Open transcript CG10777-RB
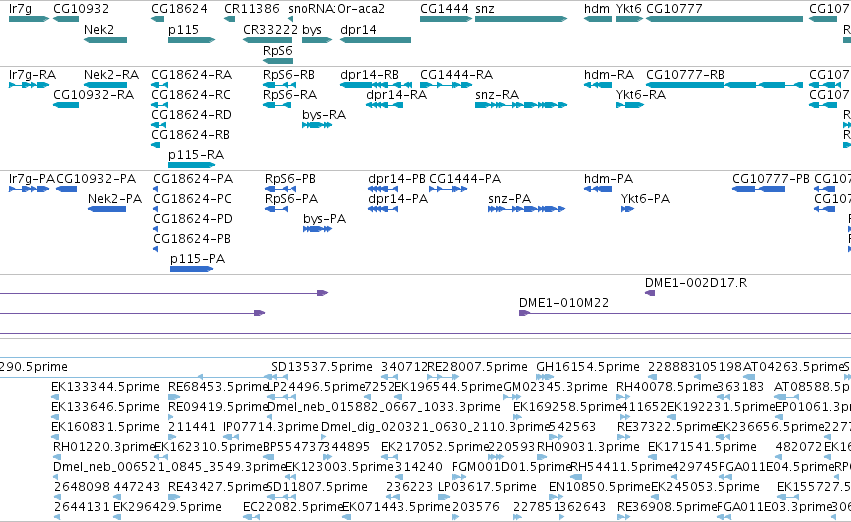 tap(725, 85)
